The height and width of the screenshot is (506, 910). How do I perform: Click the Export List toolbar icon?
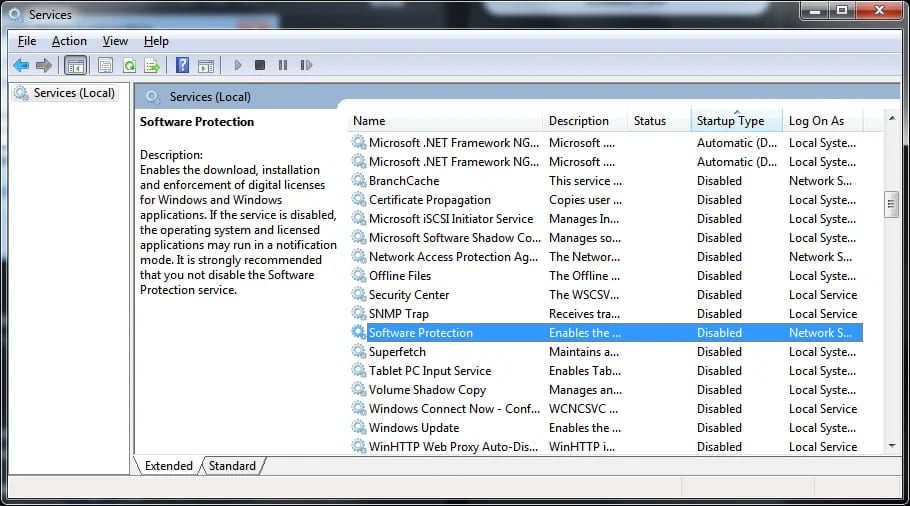point(152,66)
